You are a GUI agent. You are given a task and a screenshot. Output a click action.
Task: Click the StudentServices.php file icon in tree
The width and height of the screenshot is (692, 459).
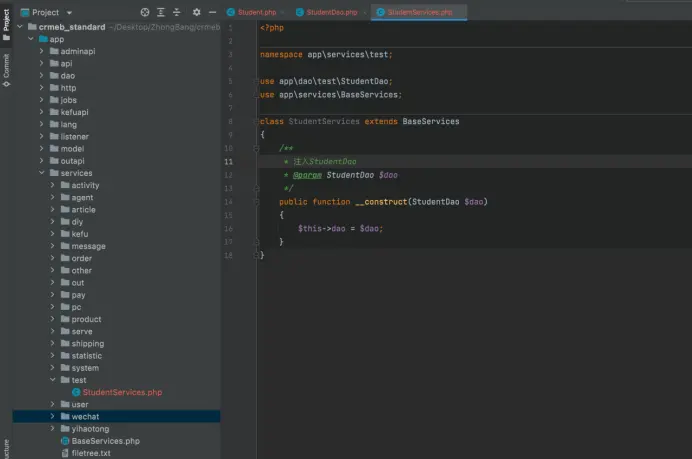(76, 392)
